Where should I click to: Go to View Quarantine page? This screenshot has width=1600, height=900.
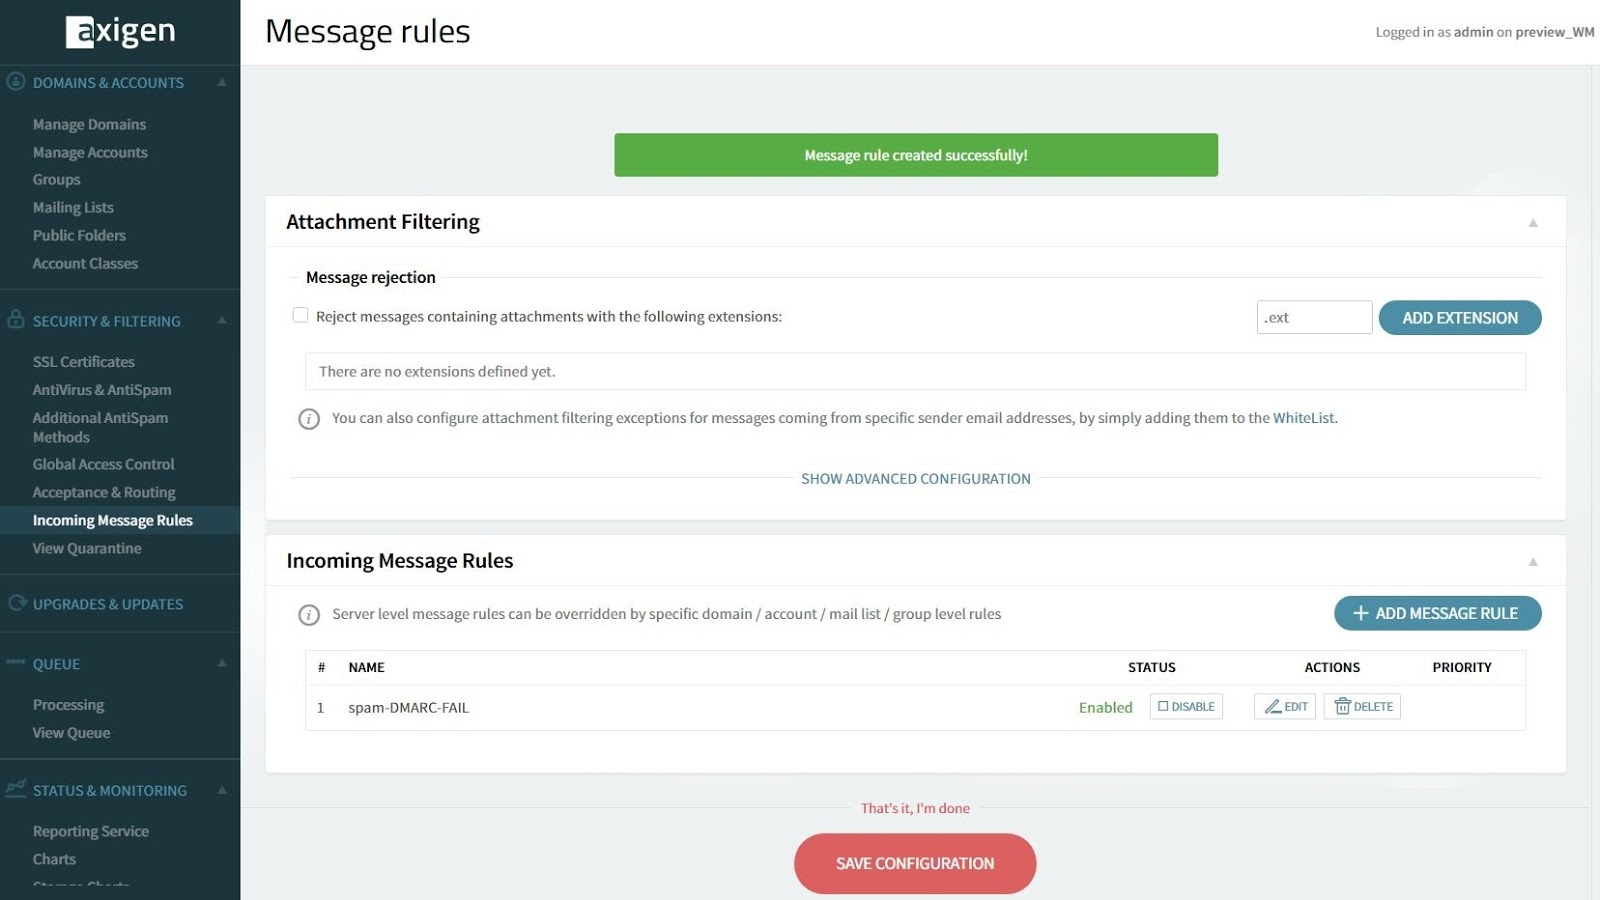pos(87,548)
